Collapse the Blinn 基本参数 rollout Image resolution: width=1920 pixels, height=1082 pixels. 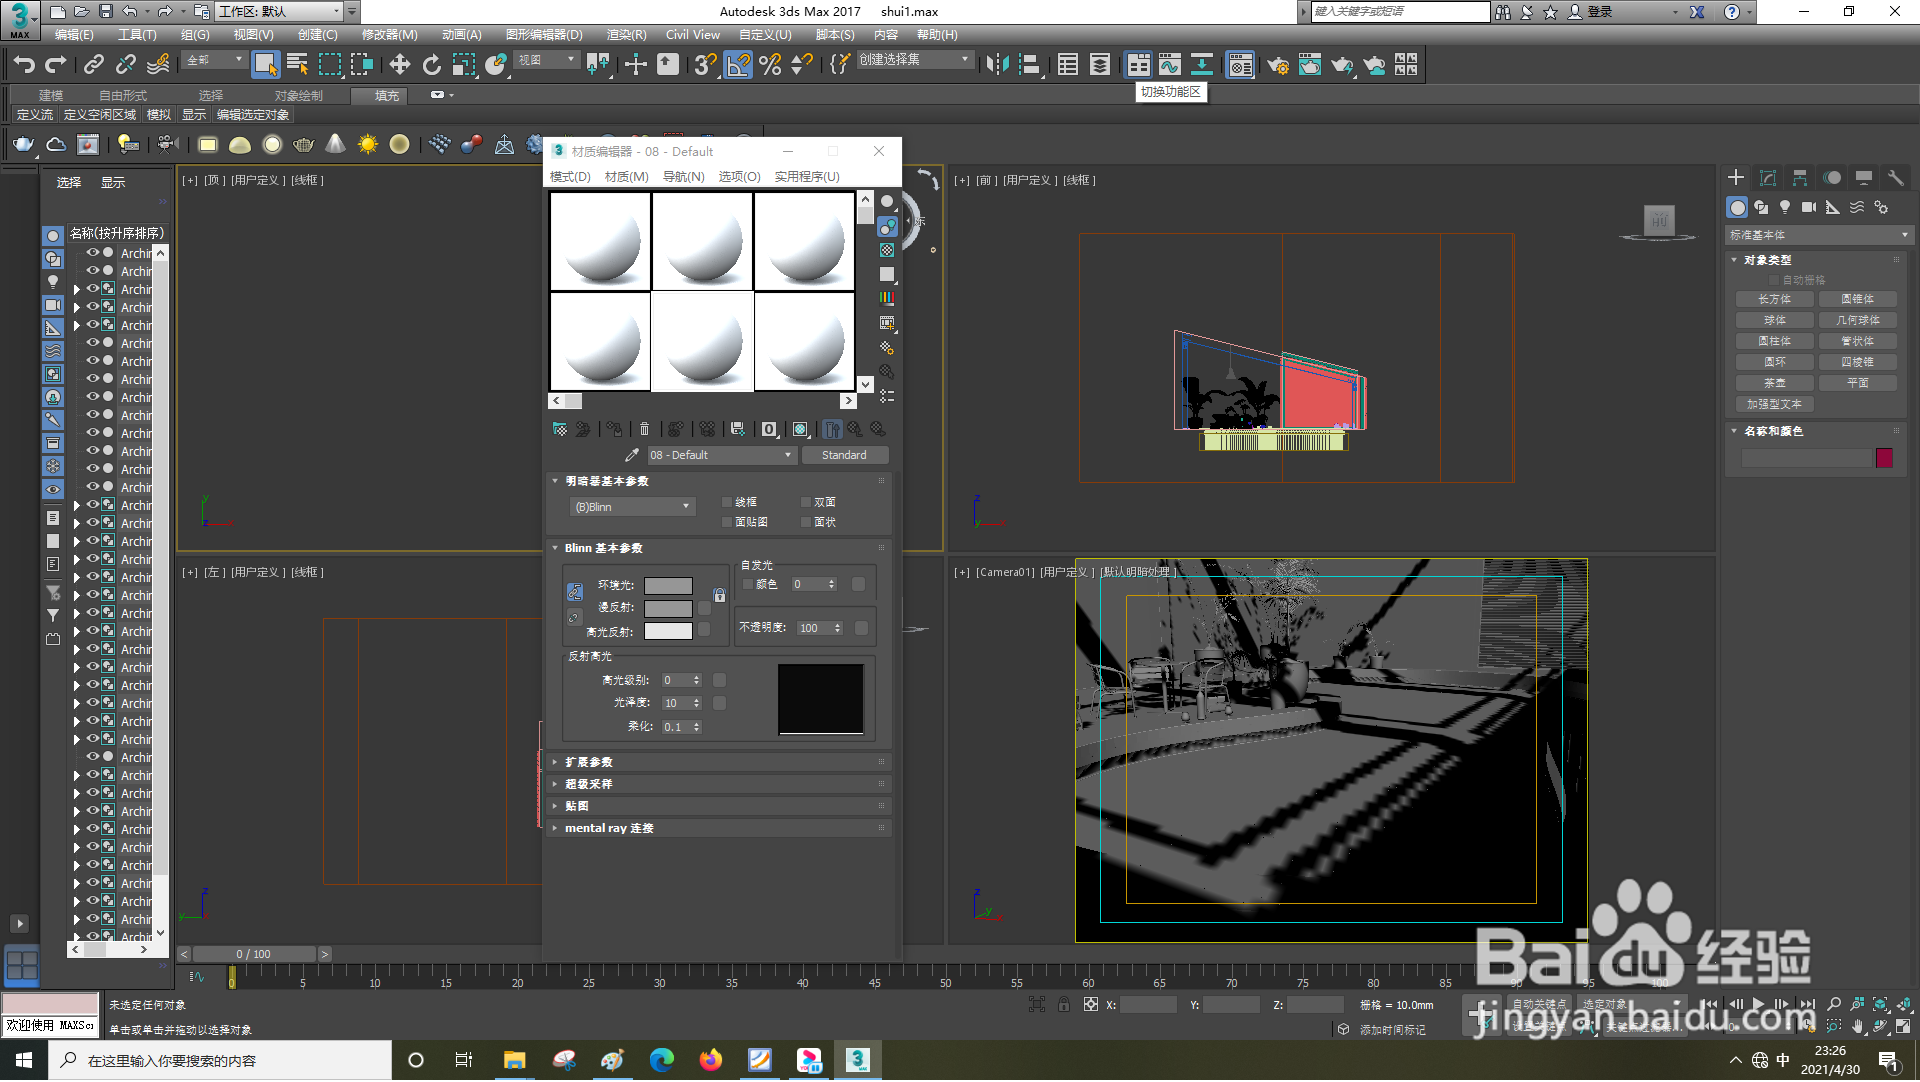tap(718, 548)
